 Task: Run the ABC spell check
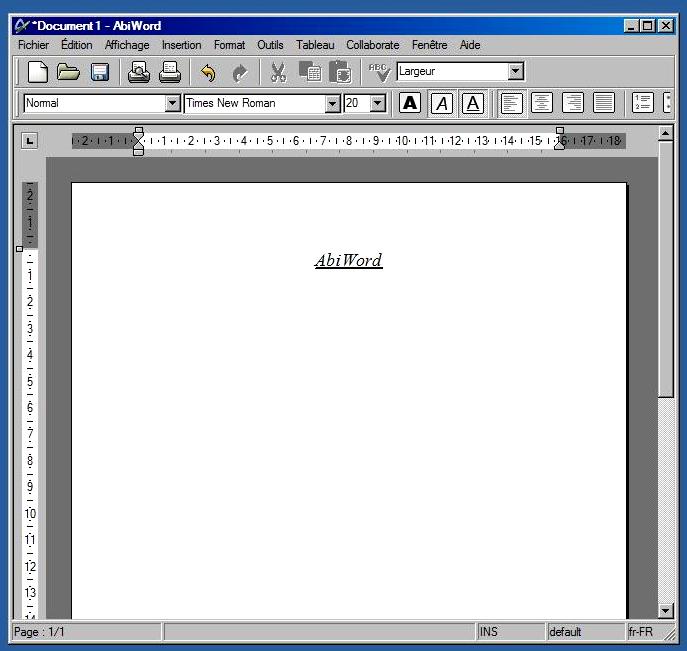[x=379, y=72]
